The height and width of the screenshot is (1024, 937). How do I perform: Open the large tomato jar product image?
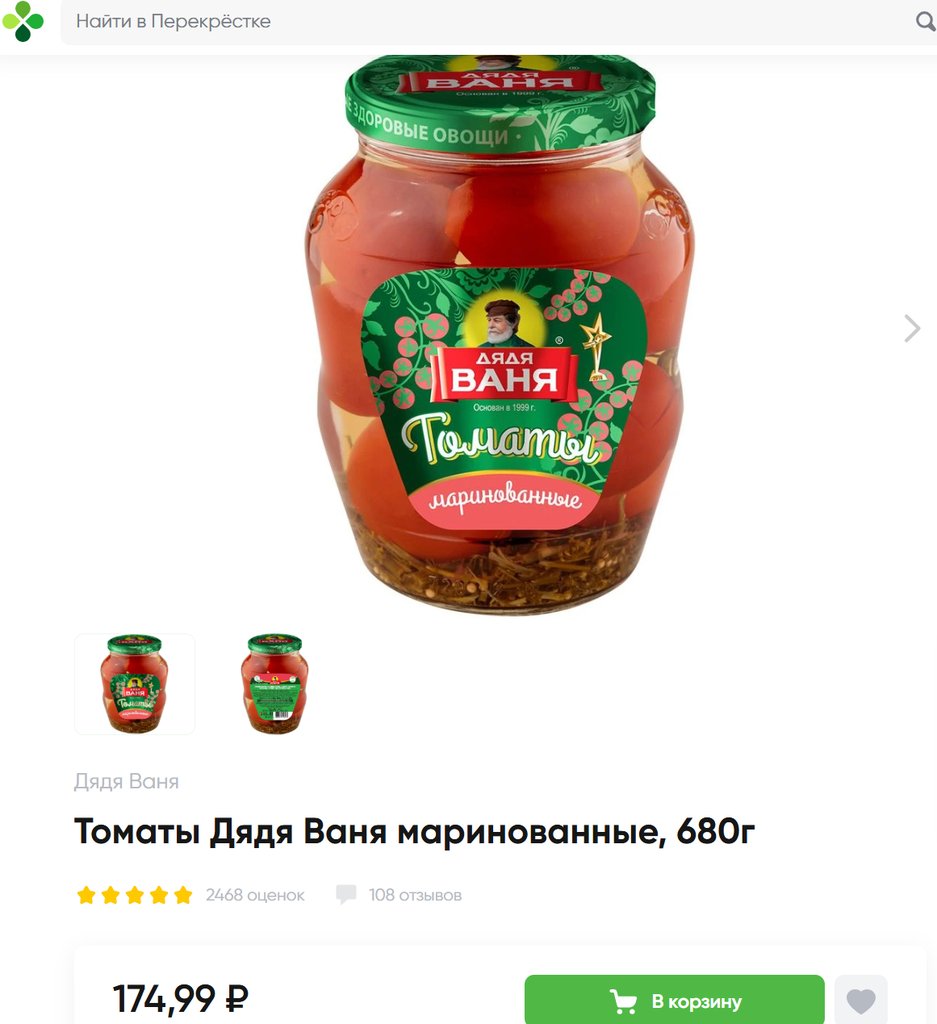point(501,334)
